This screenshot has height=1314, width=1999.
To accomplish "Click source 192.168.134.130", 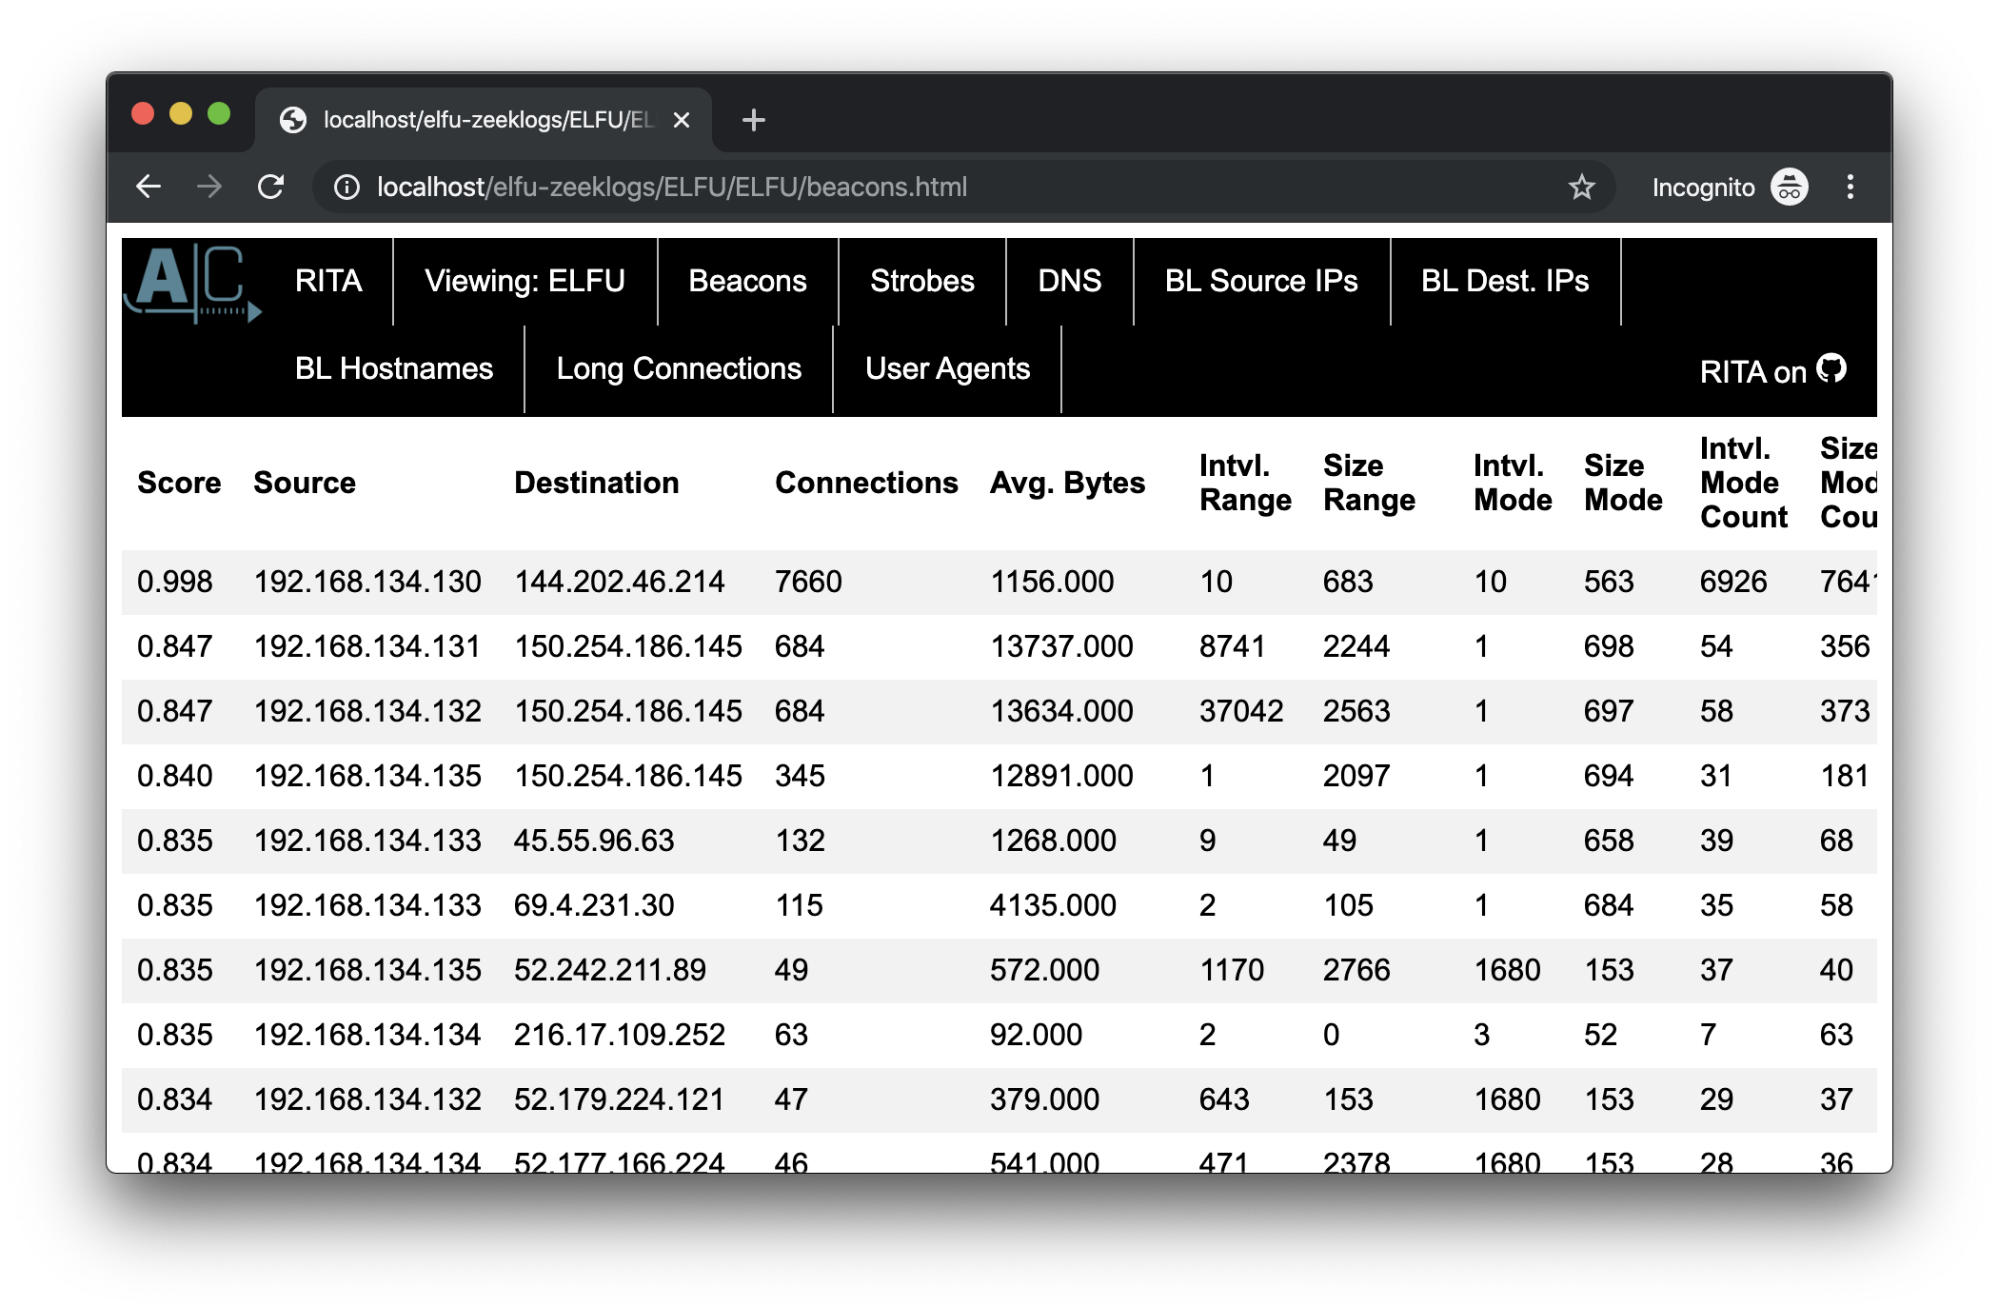I will [x=368, y=582].
